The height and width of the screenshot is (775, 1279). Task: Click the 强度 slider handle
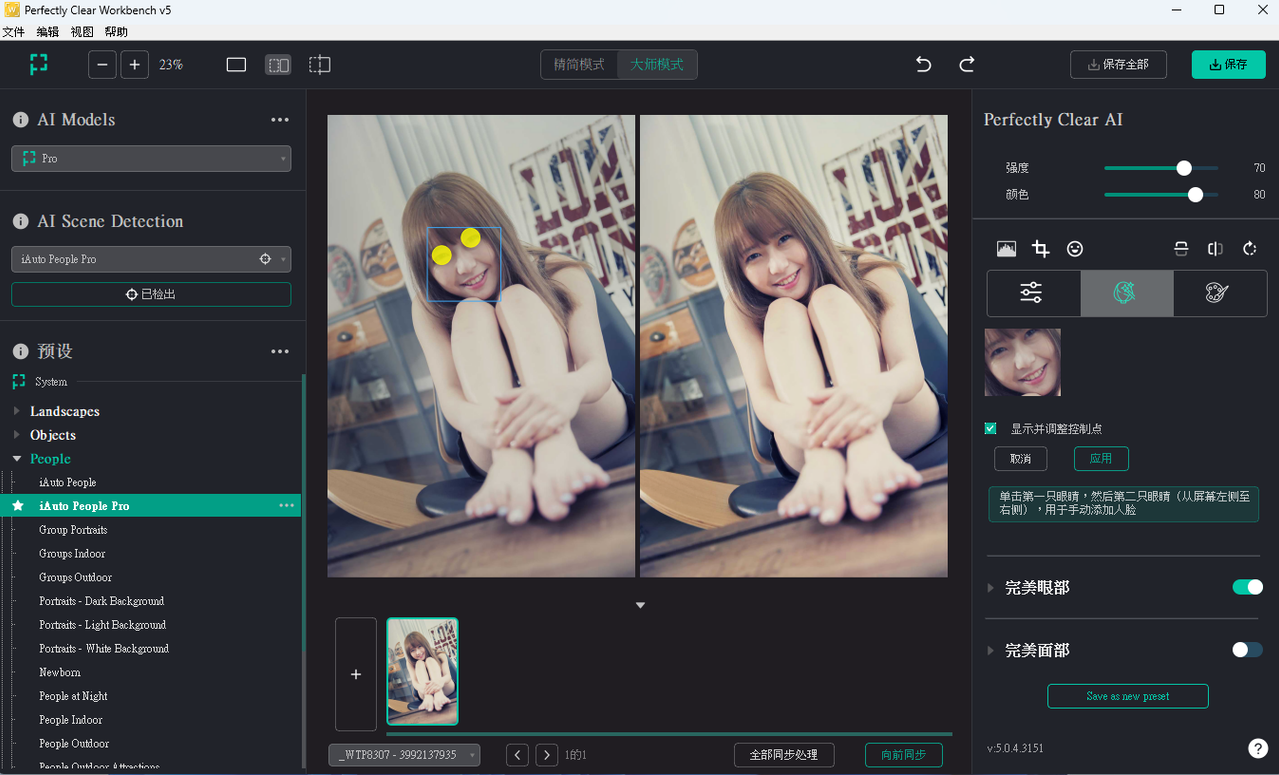(x=1184, y=168)
